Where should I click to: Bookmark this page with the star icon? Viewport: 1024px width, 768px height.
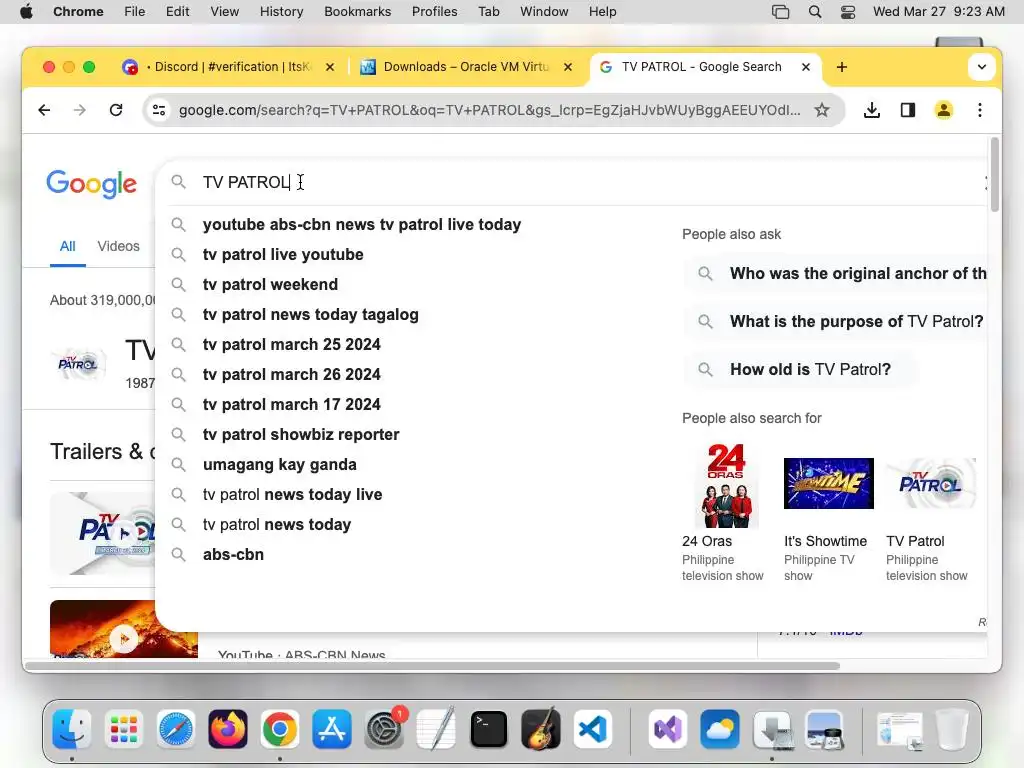click(822, 110)
